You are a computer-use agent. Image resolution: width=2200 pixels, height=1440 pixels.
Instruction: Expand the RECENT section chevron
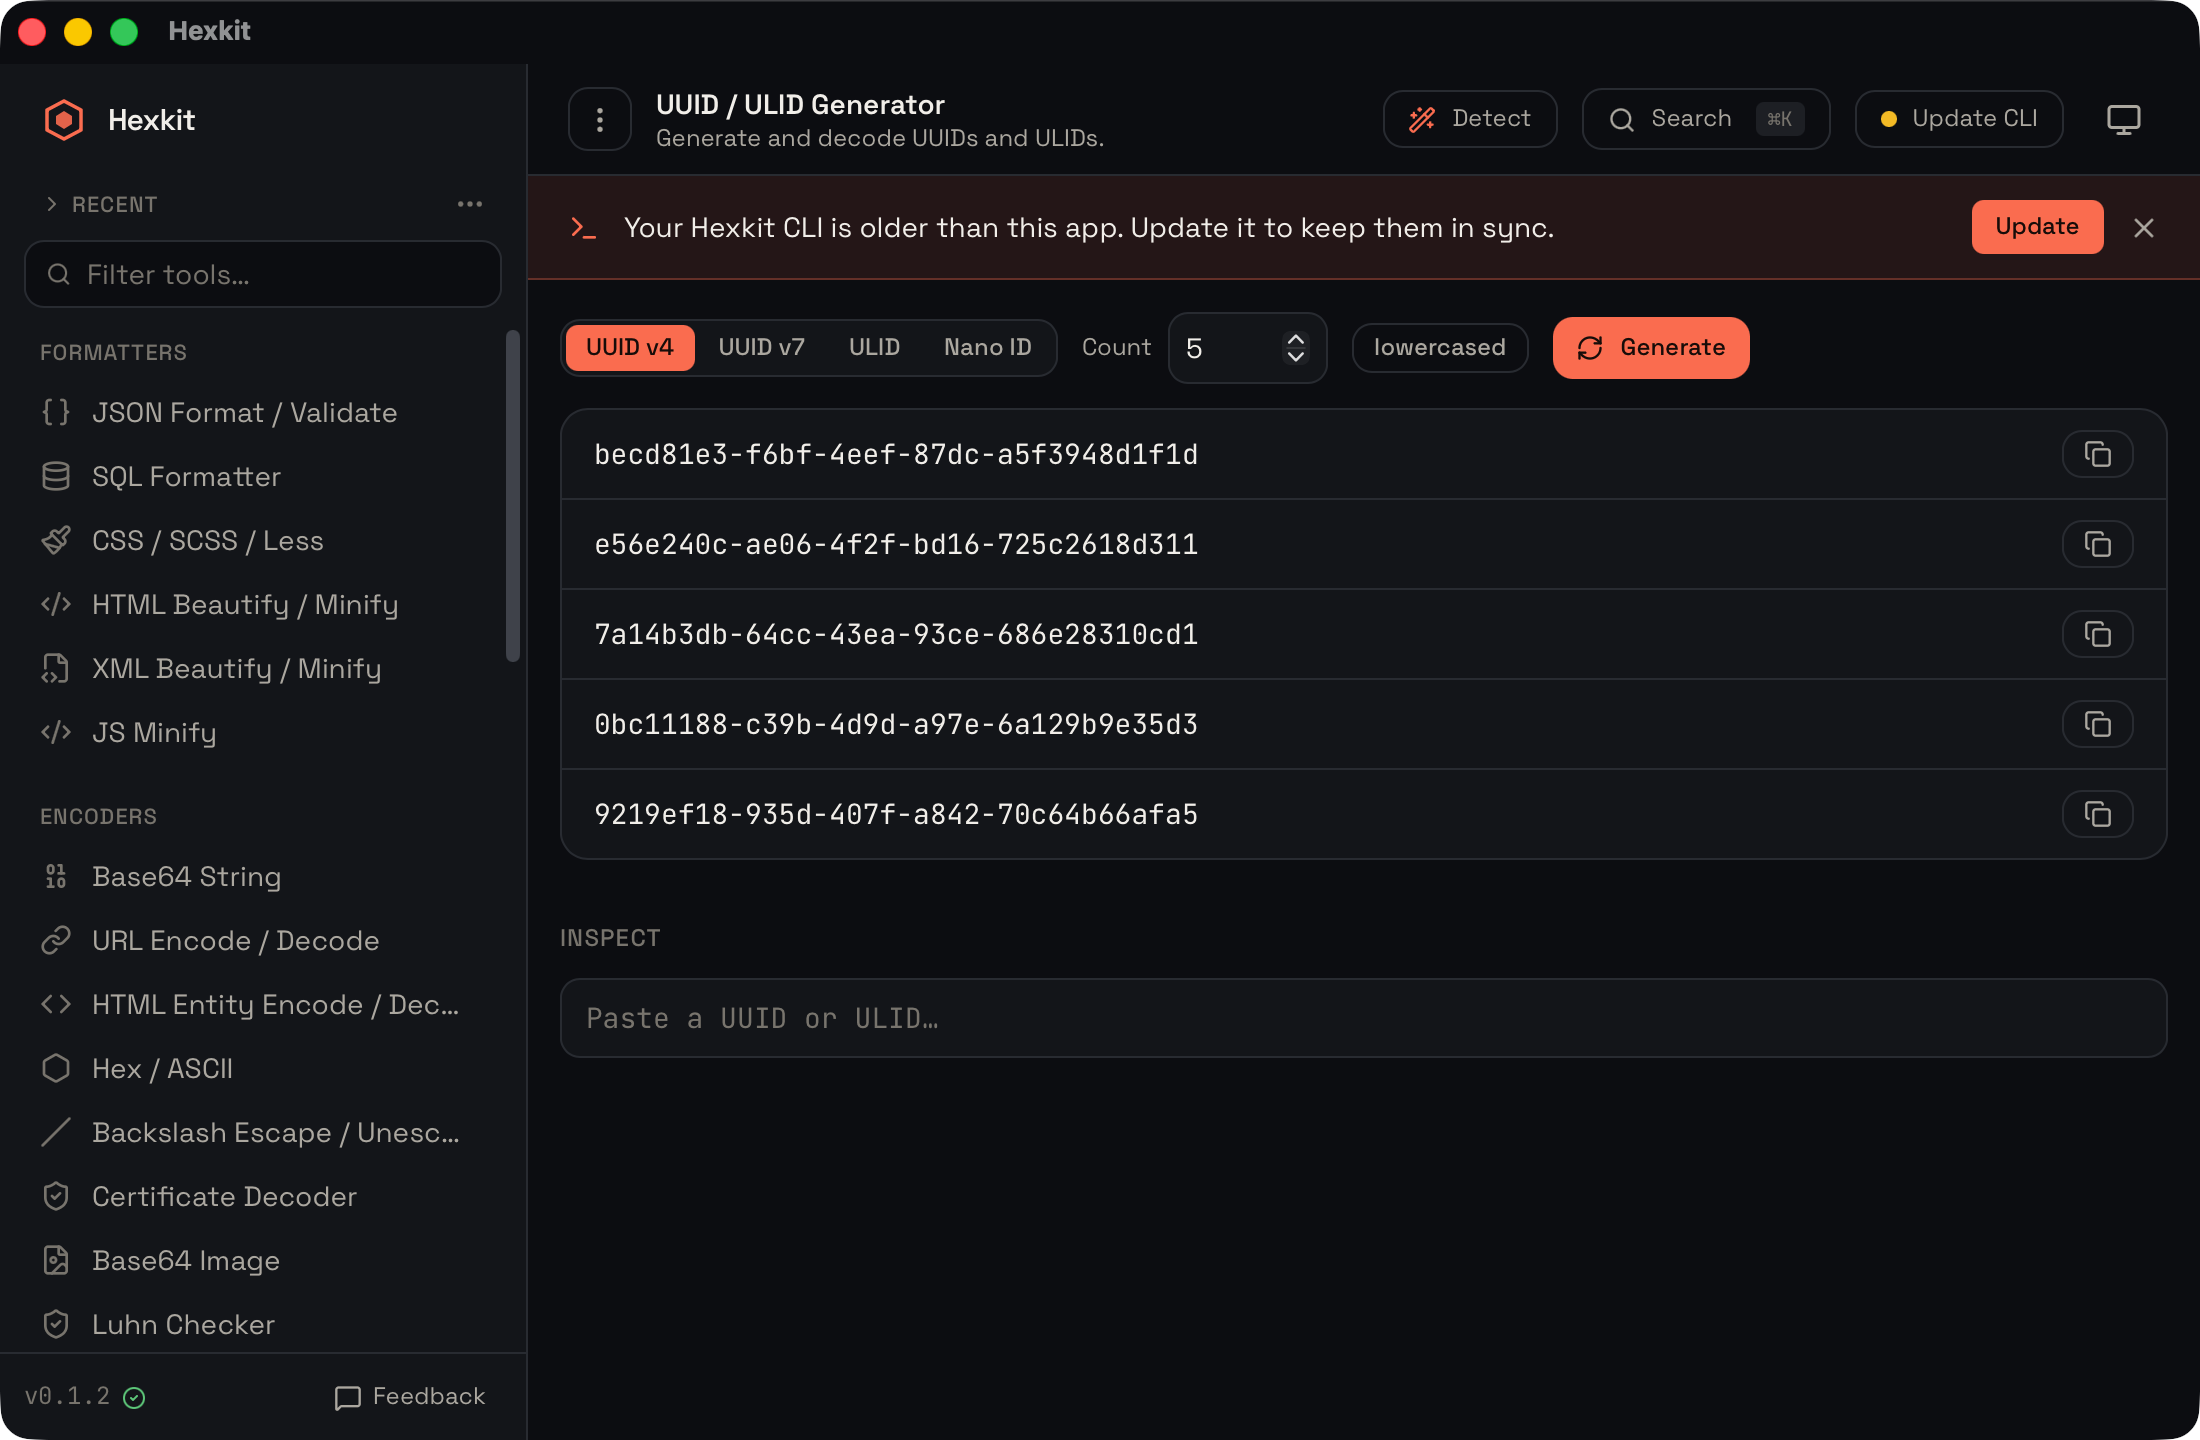point(52,204)
